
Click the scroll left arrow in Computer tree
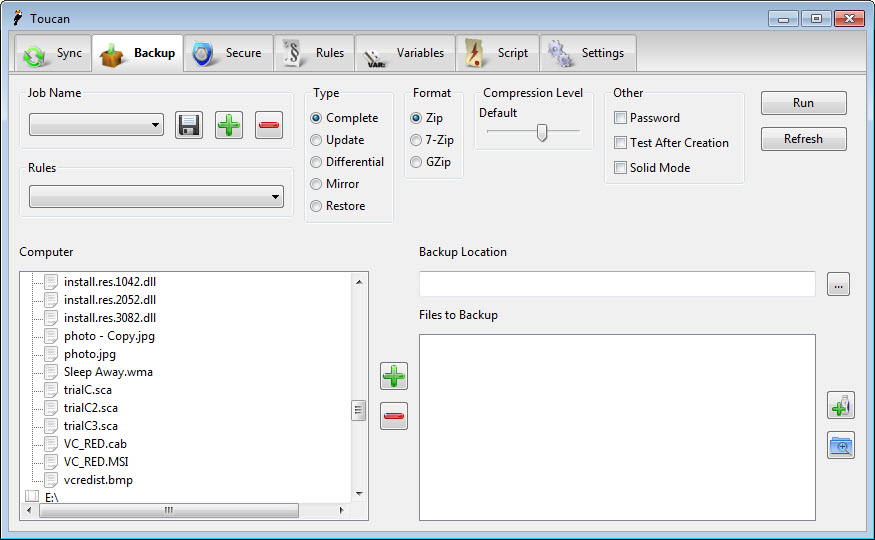coord(30,510)
